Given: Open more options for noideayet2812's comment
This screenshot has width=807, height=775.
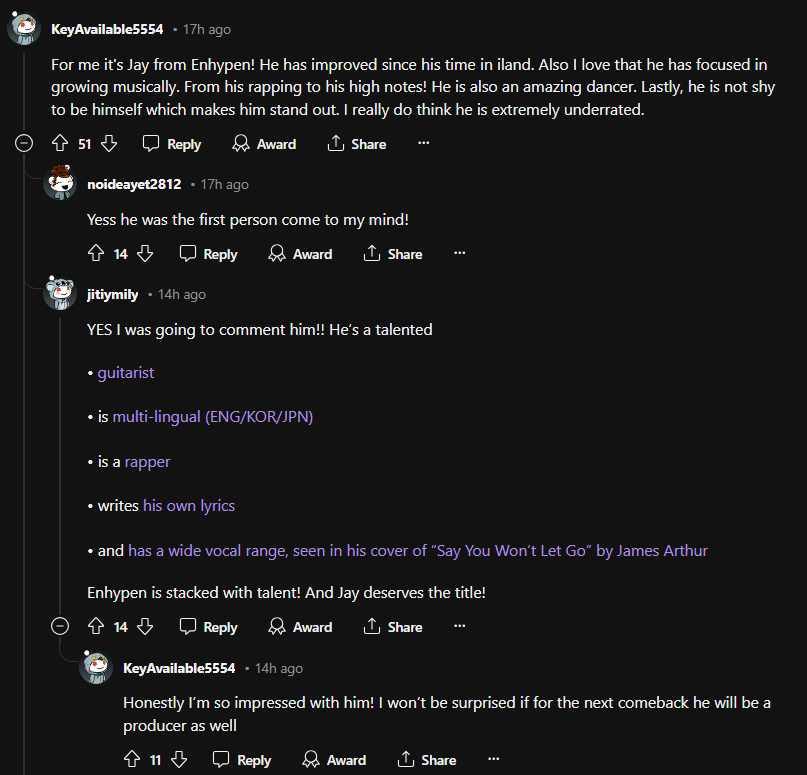Looking at the screenshot, I should (459, 252).
